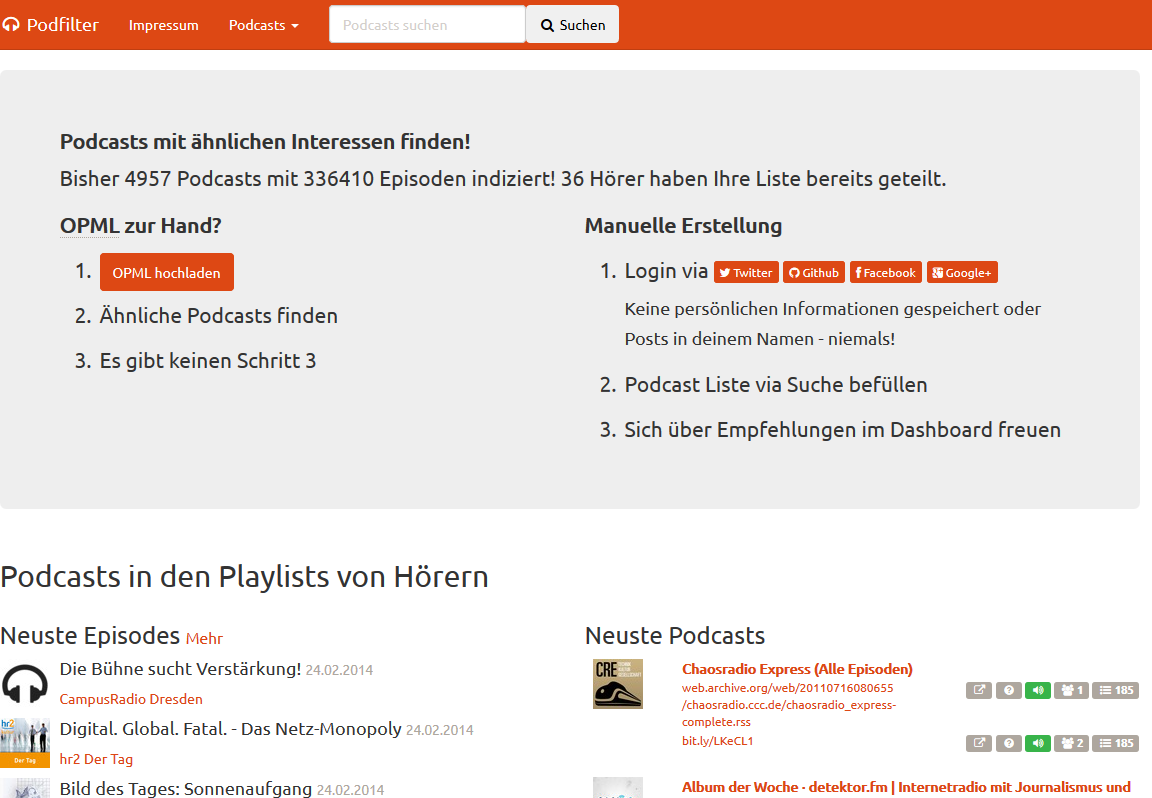Open Chaosradio Express (Alle Episoden) title link
Image resolution: width=1152 pixels, height=798 pixels.
[x=797, y=669]
